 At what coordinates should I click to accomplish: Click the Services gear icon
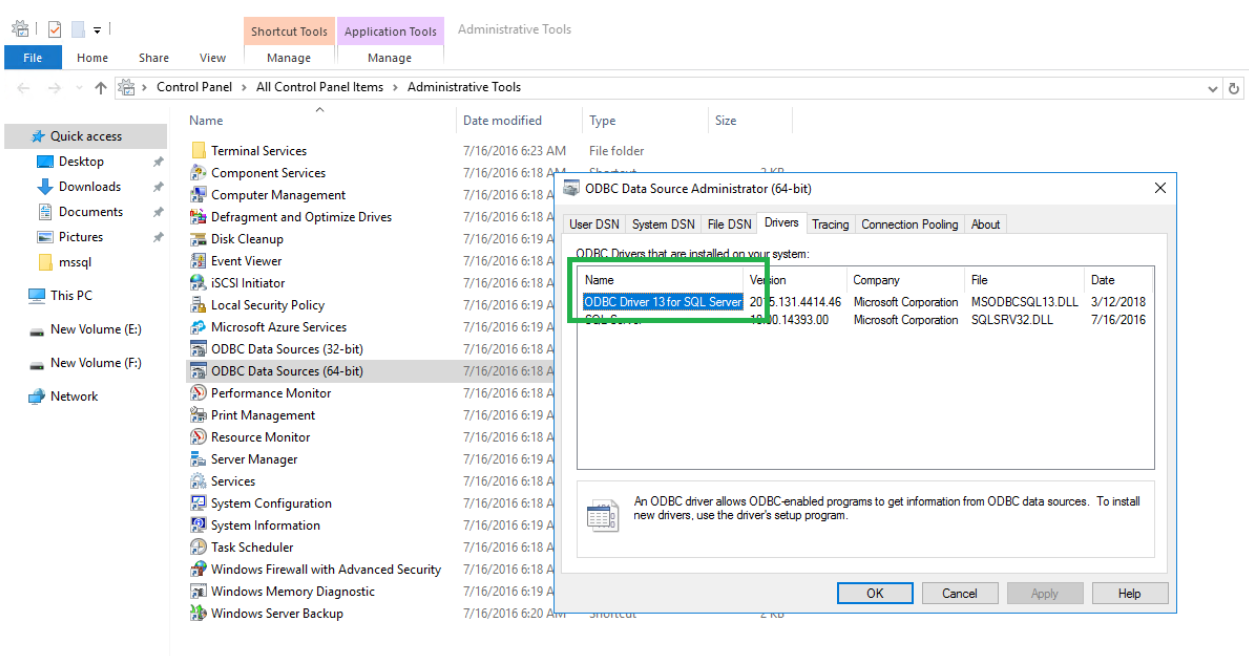click(x=198, y=481)
